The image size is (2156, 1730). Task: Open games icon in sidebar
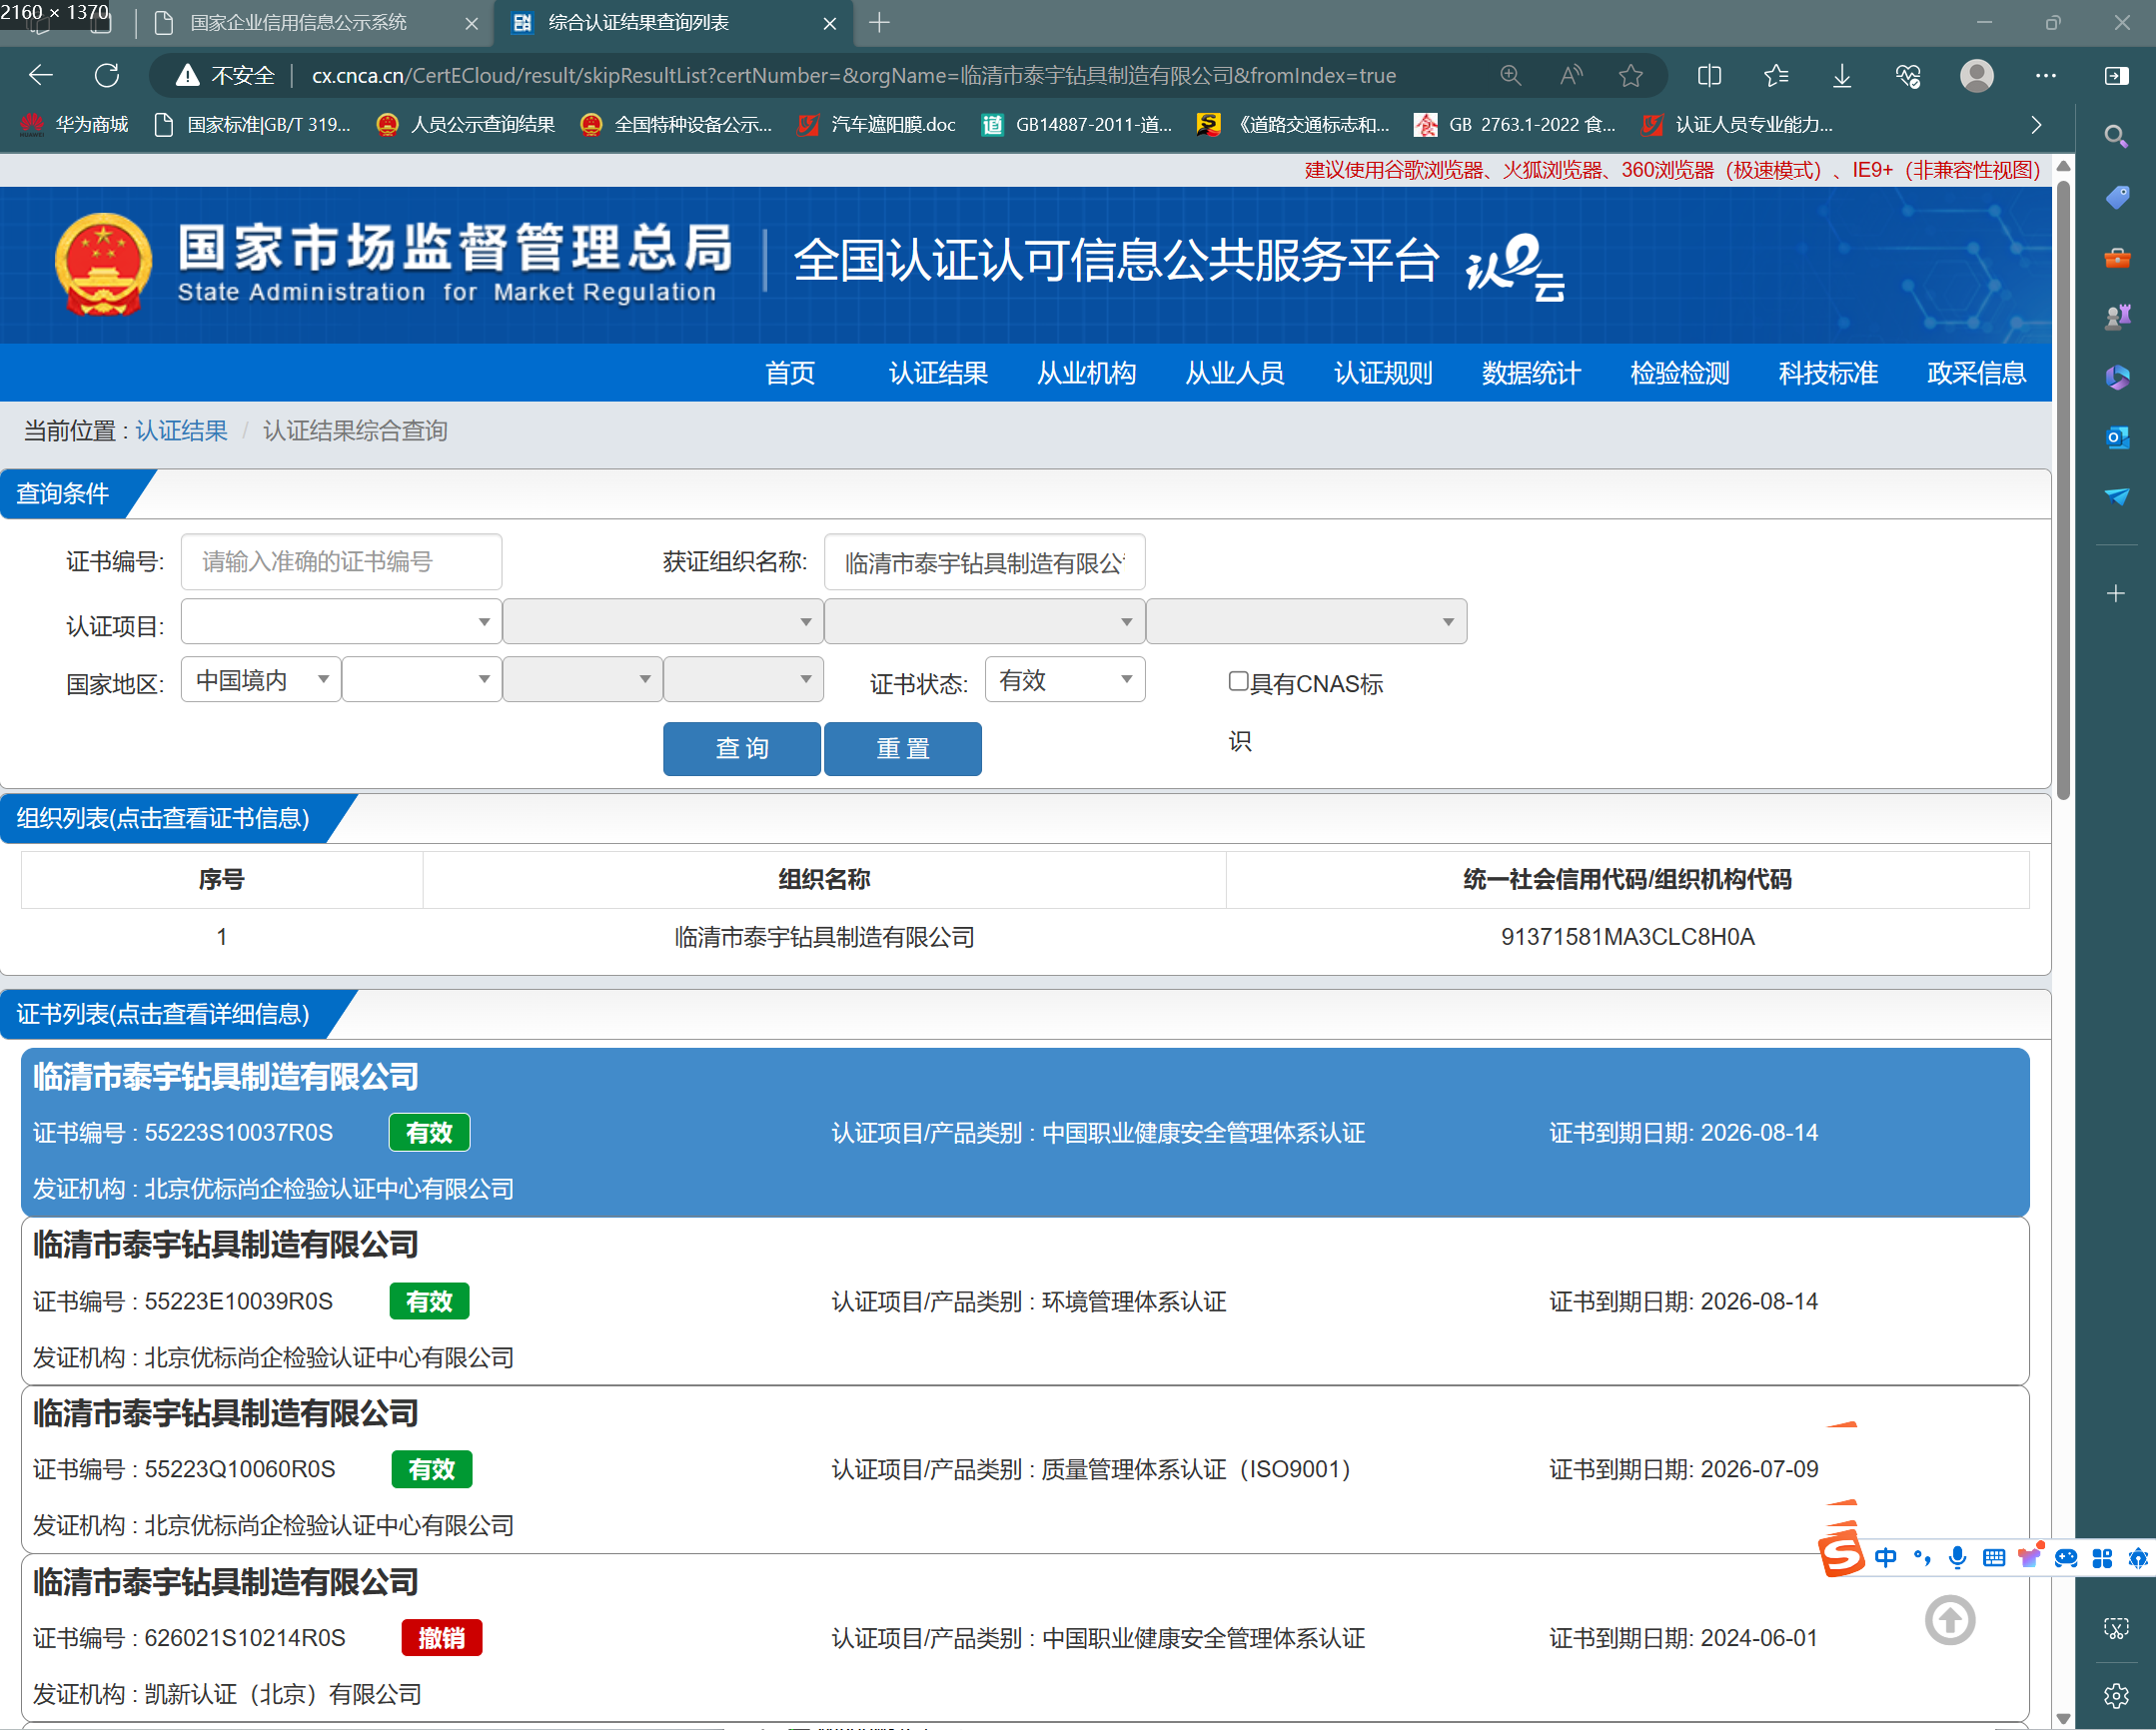(x=2116, y=317)
